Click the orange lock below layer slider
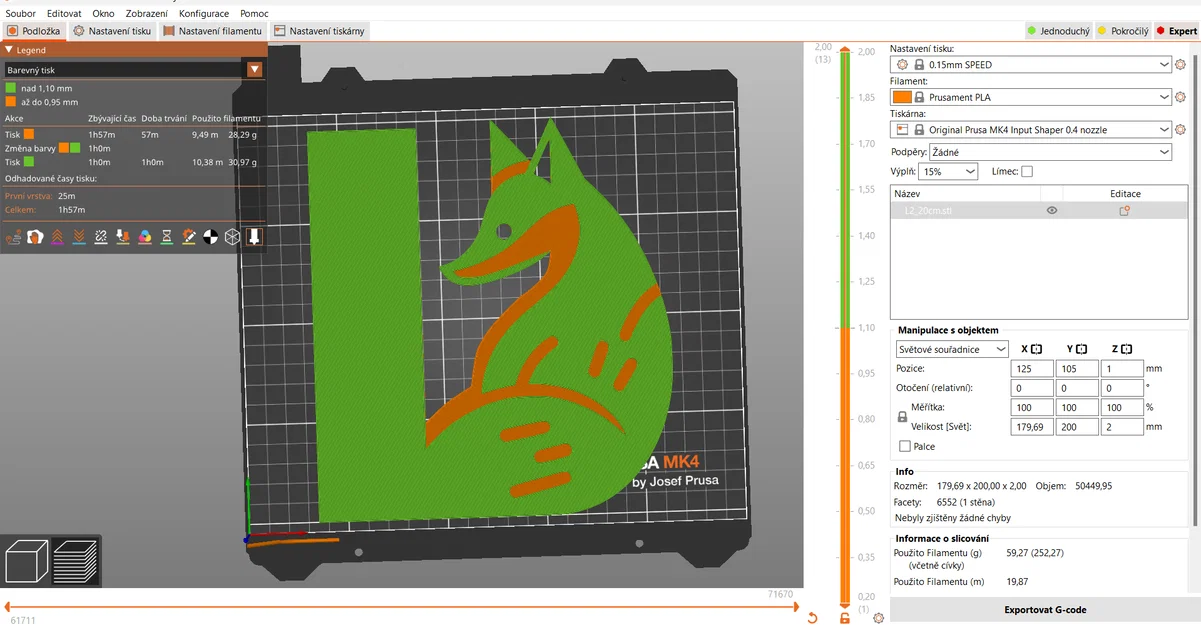 tap(845, 618)
